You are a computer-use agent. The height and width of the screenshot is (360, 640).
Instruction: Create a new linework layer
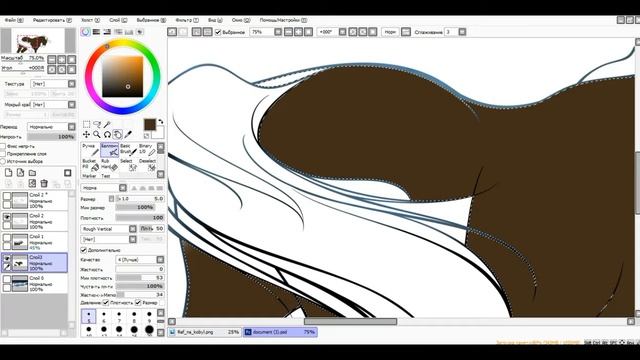20,173
